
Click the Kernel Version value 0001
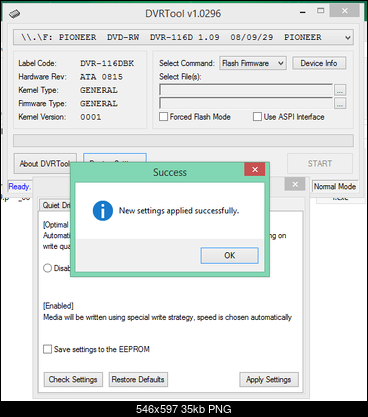pos(91,117)
